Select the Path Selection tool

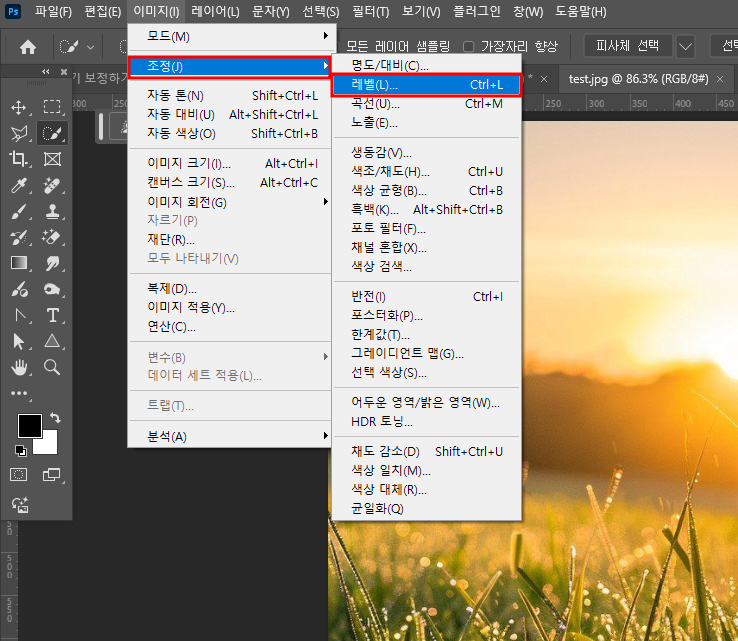[19, 341]
